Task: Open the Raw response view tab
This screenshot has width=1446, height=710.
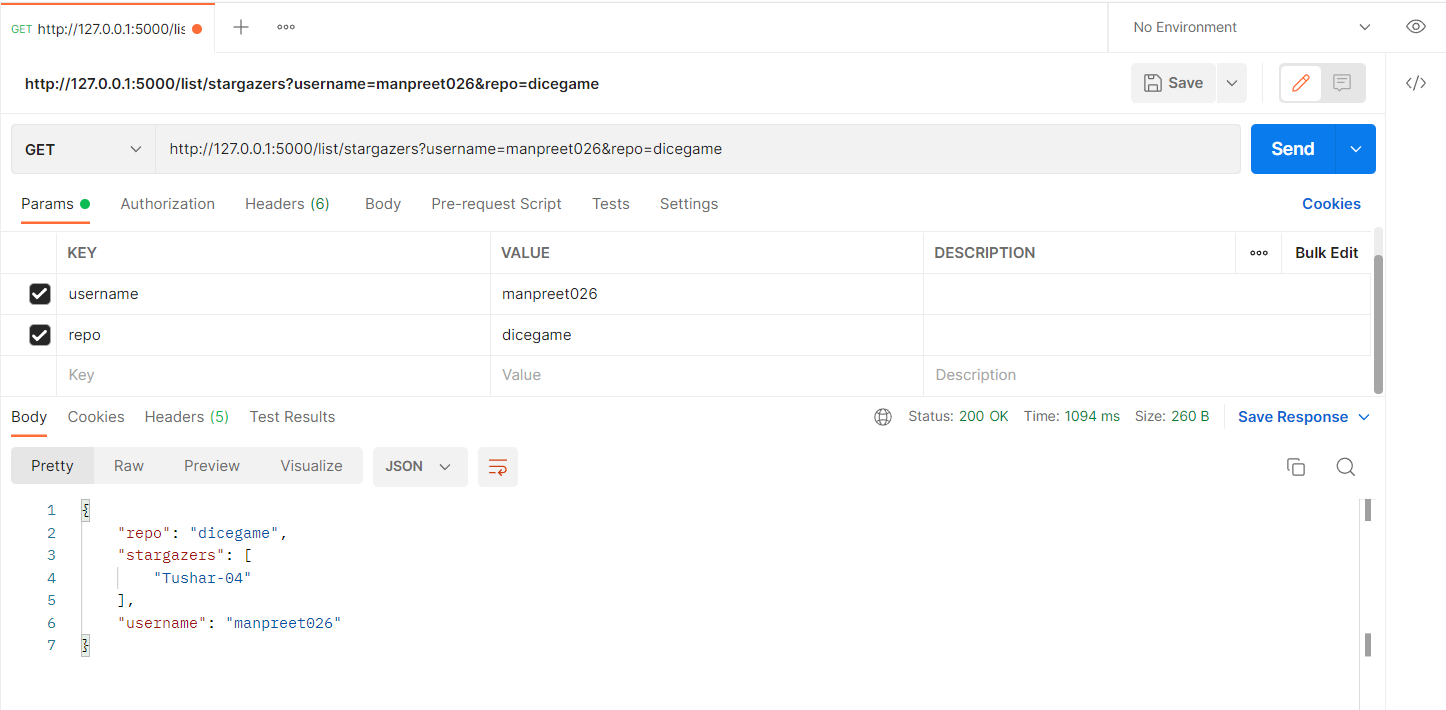Action: [x=128, y=466]
